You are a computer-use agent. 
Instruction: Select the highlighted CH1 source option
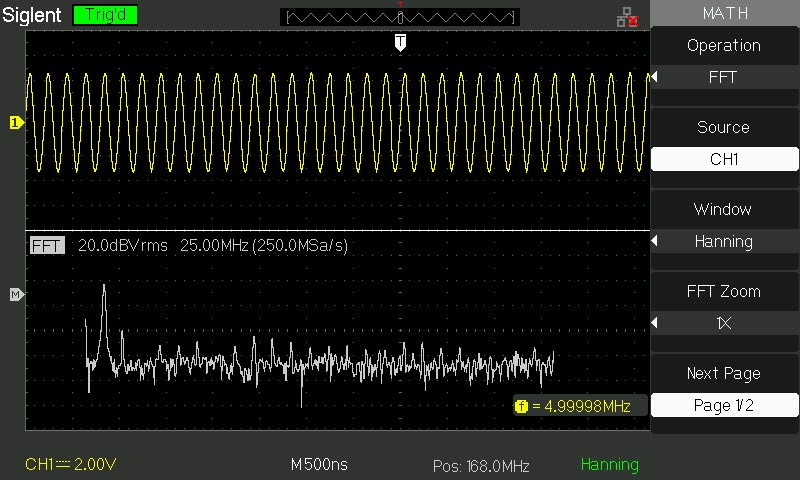point(724,159)
